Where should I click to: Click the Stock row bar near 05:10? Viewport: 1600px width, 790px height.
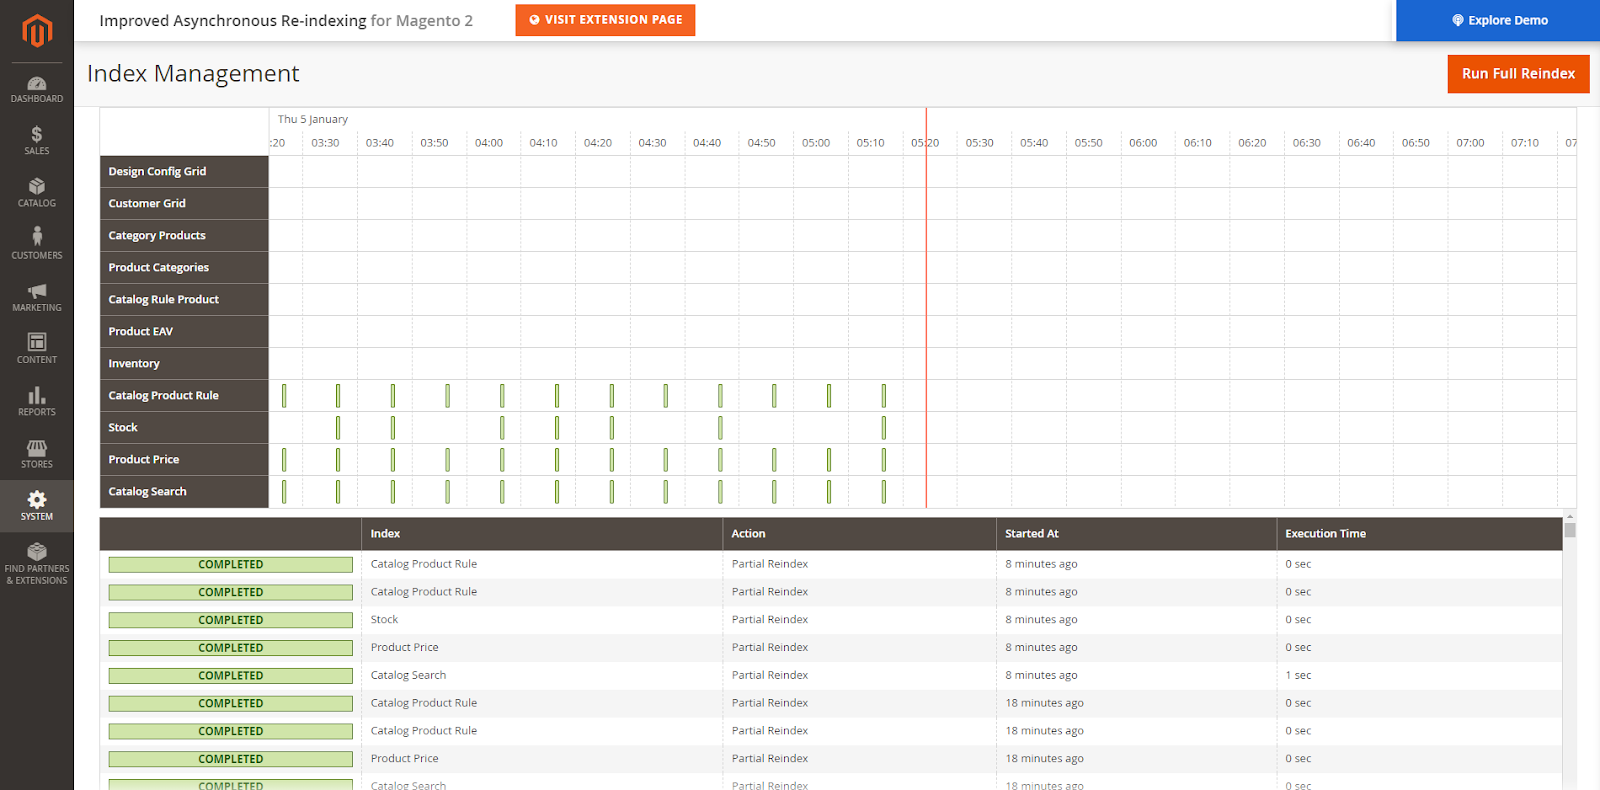point(884,428)
